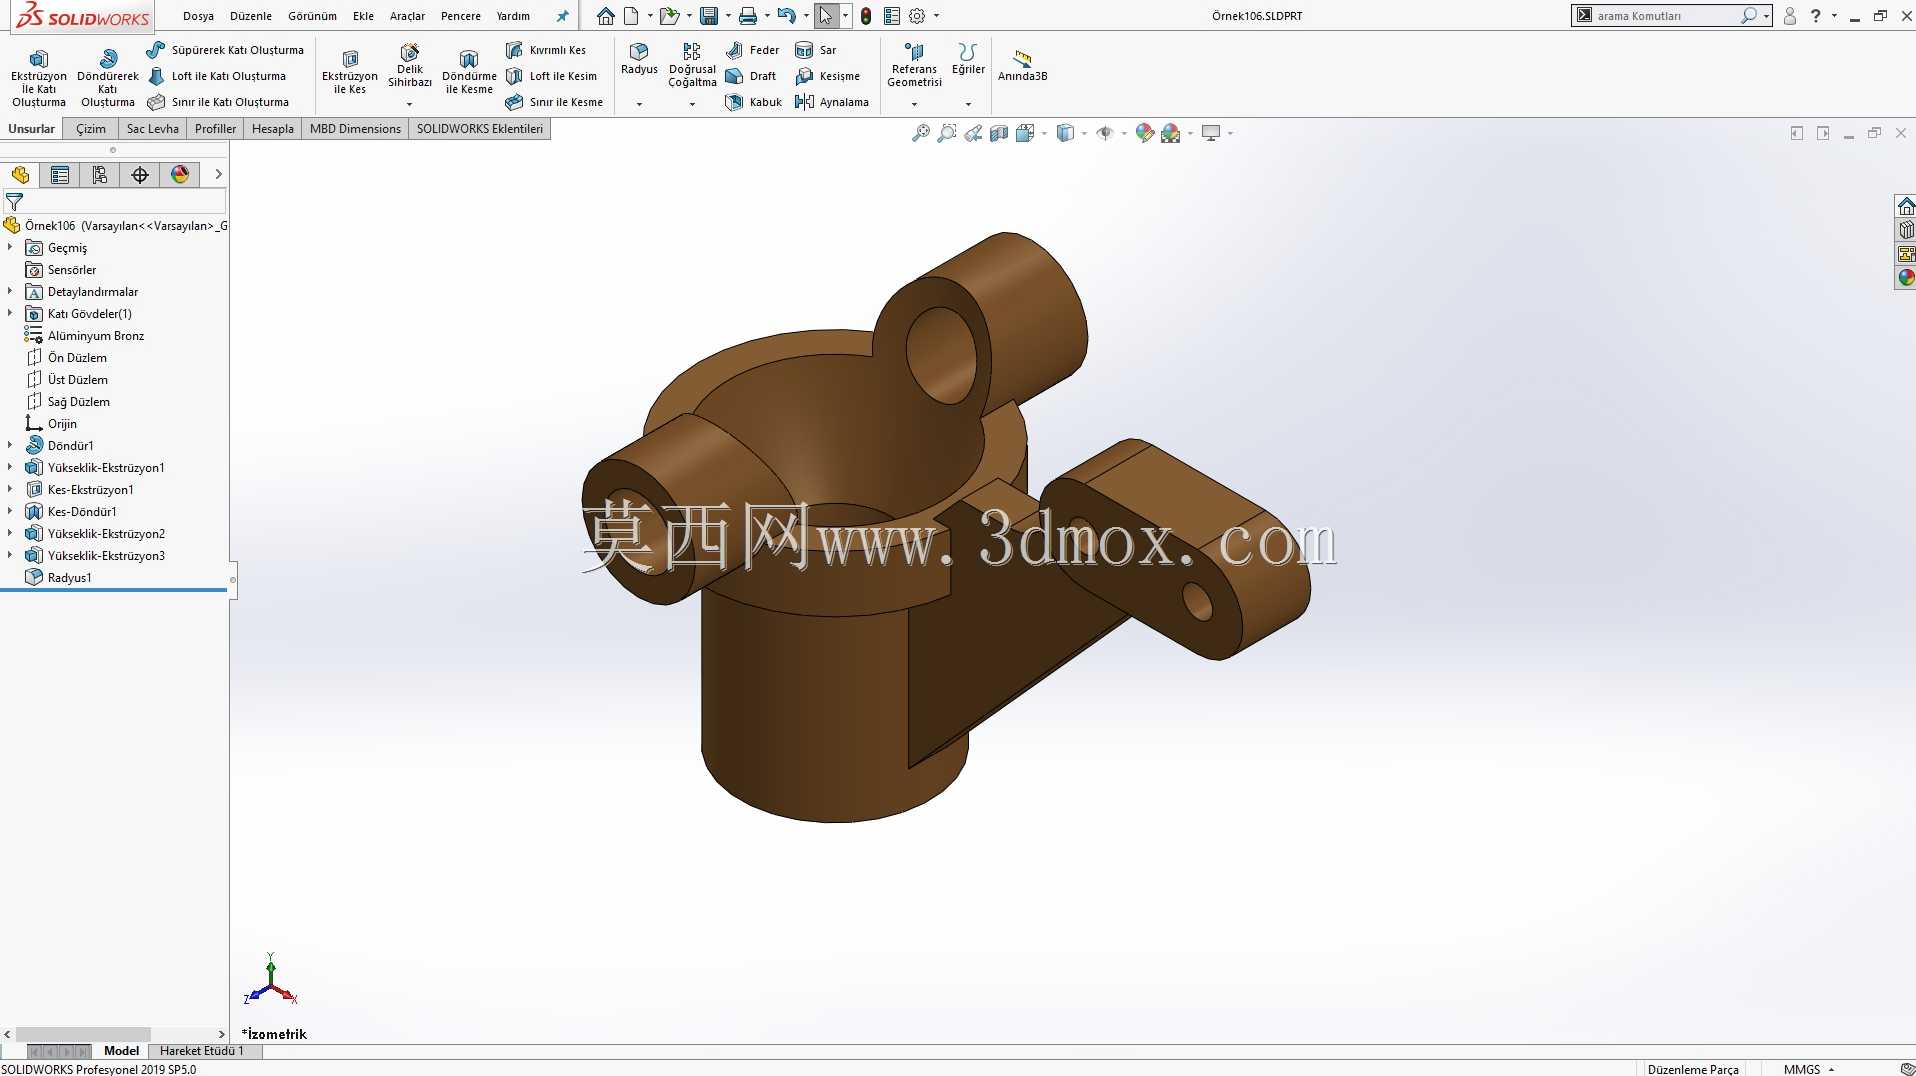
Task: Click the Home icon in top toolbar
Action: [x=606, y=16]
